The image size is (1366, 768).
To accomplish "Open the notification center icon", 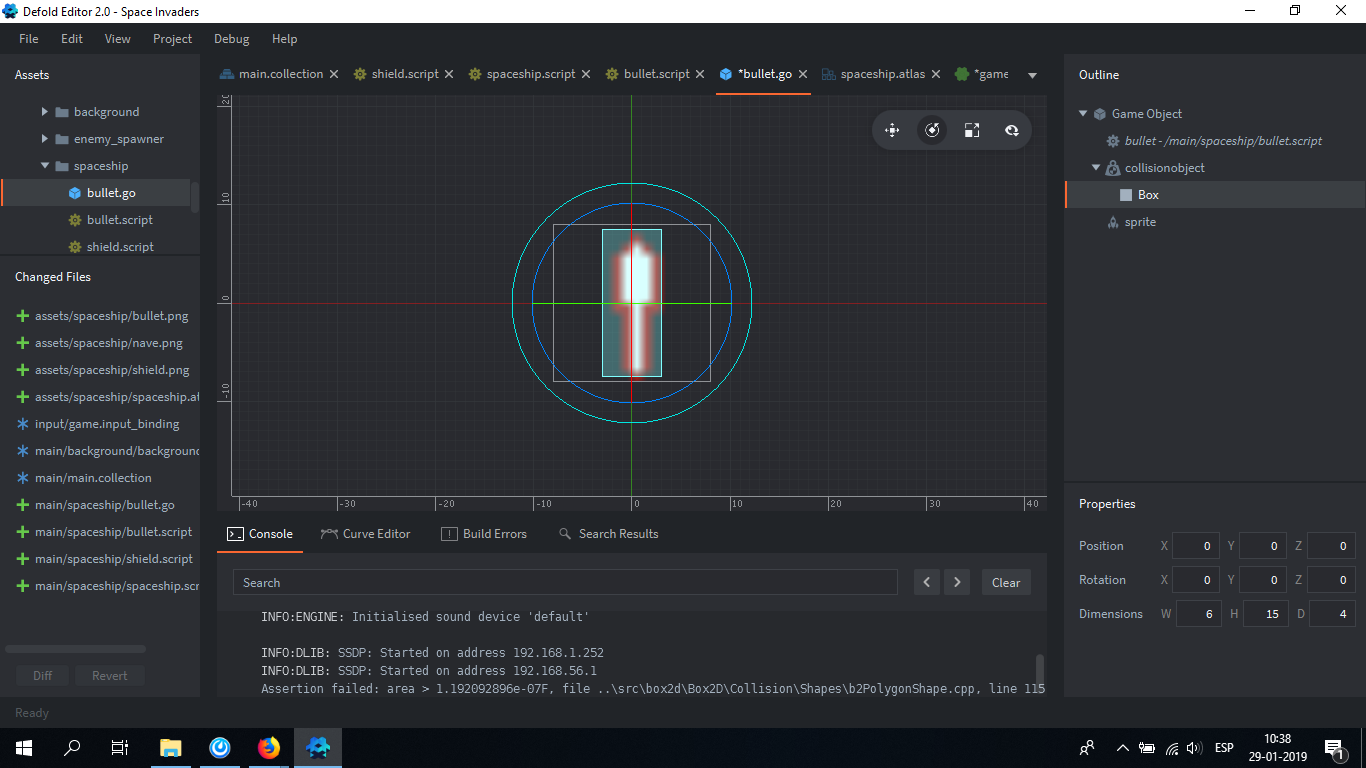I will coord(1333,747).
